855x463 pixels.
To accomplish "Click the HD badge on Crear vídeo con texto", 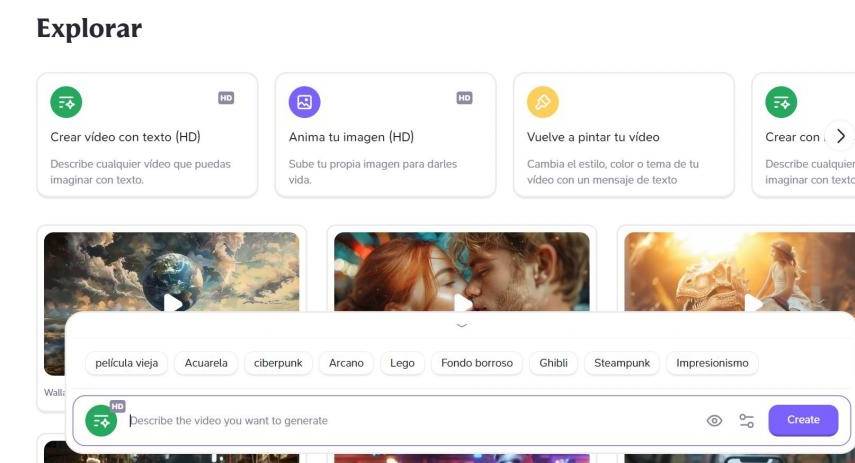I will pyautogui.click(x=226, y=98).
